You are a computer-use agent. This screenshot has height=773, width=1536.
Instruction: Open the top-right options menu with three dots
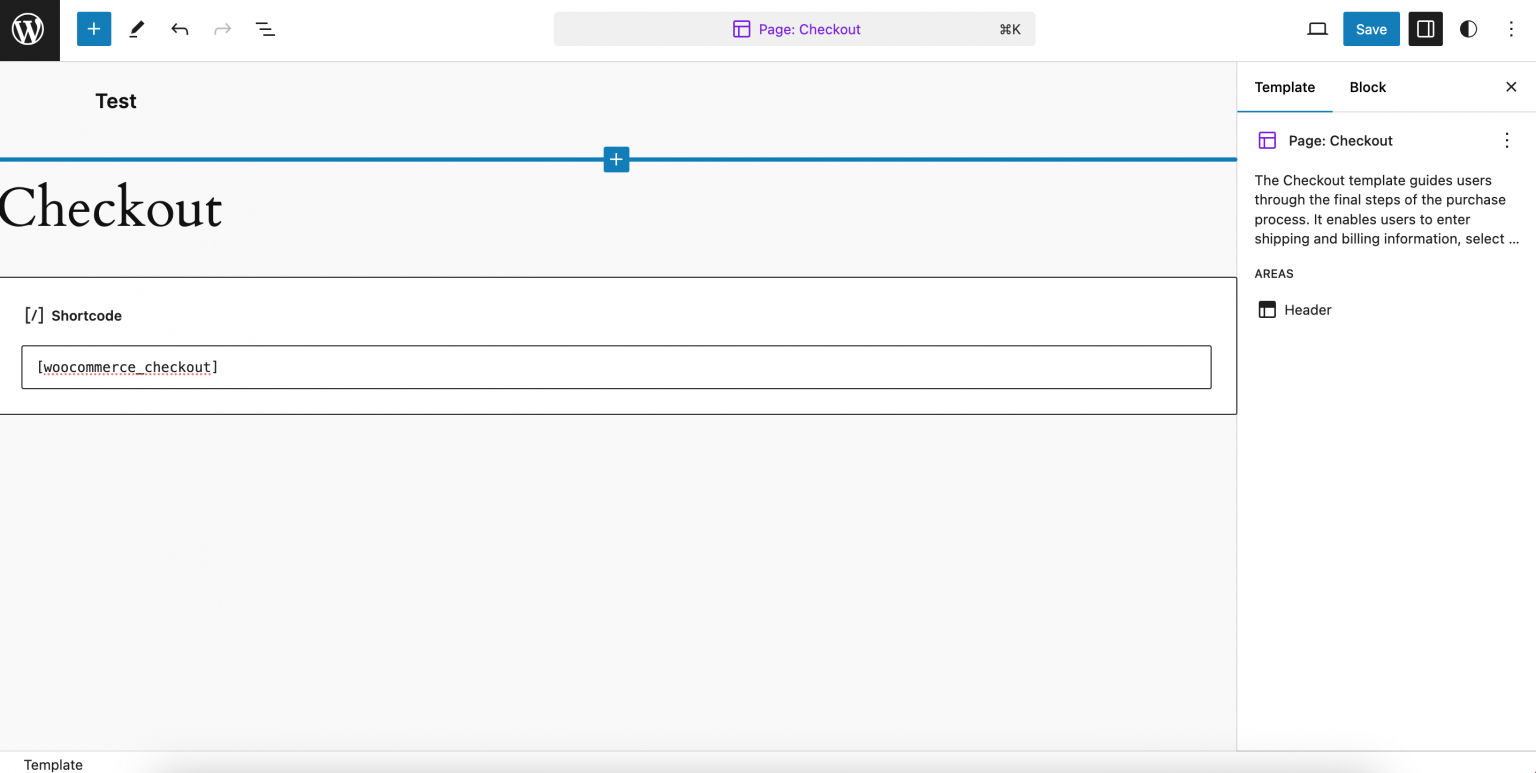pos(1511,29)
